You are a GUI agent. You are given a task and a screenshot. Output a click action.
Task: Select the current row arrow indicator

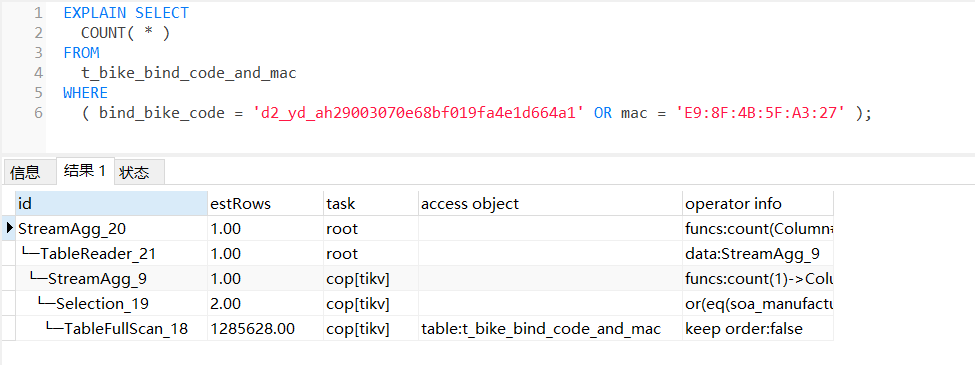9,228
